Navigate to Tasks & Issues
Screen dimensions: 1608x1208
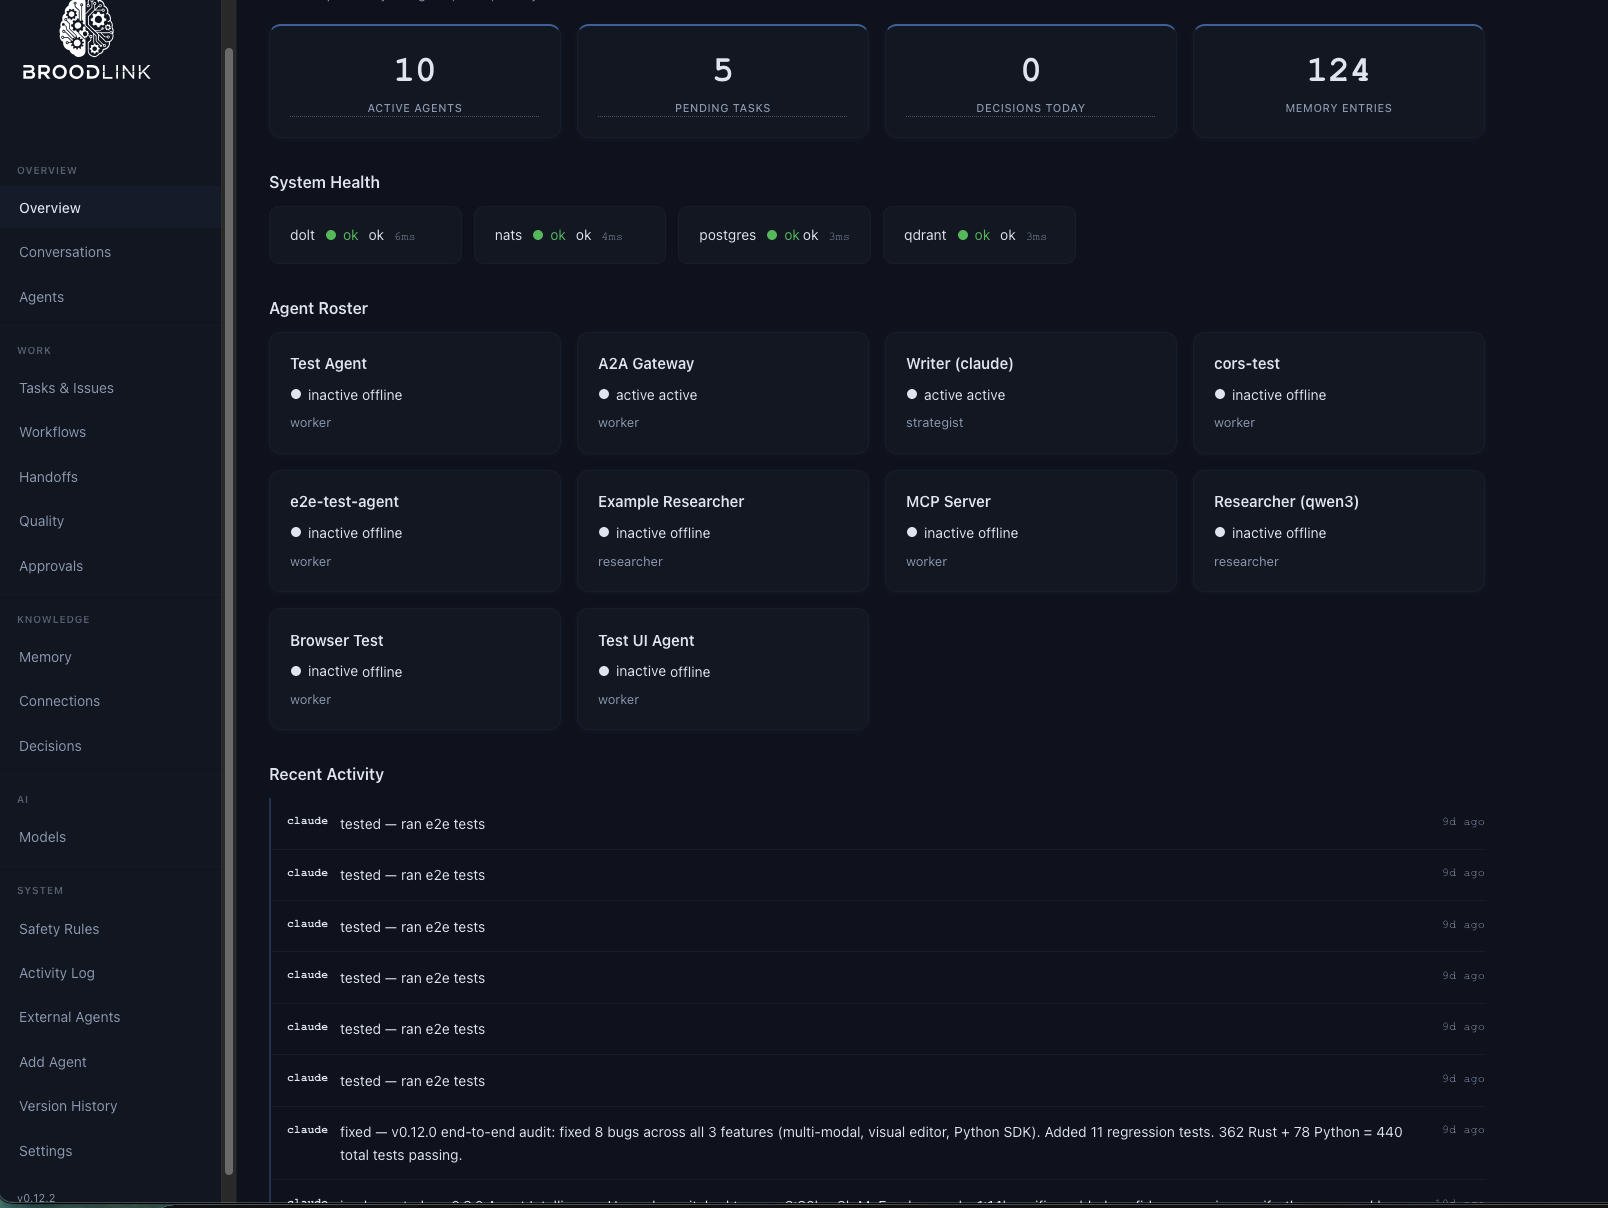pos(110,388)
